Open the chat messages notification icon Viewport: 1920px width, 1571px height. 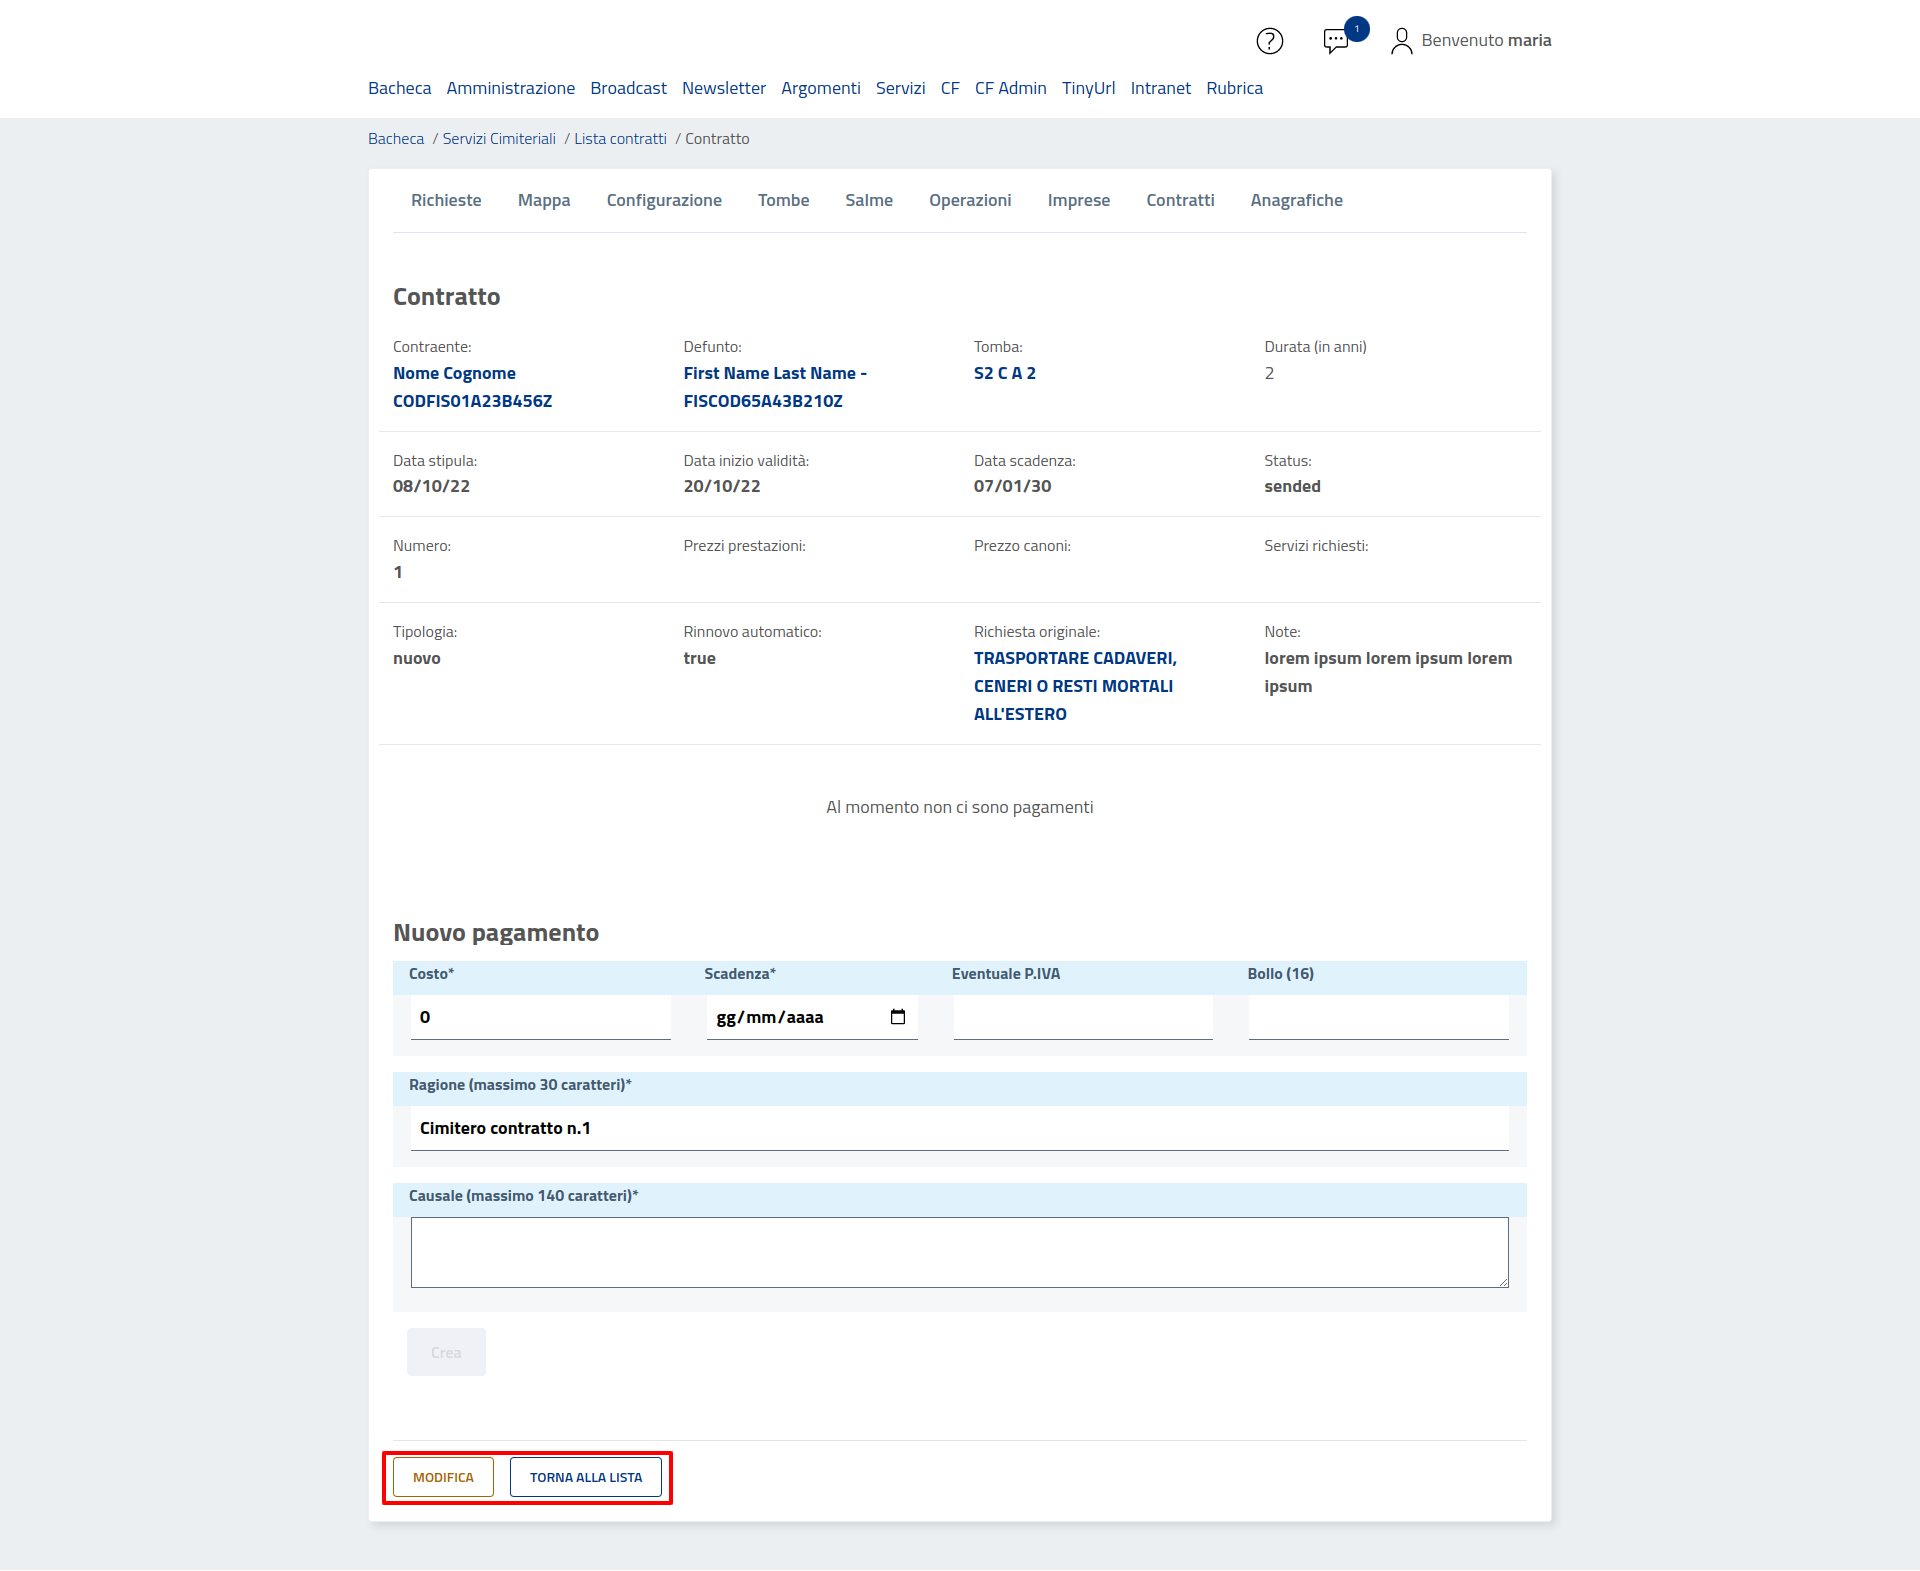pyautogui.click(x=1336, y=41)
